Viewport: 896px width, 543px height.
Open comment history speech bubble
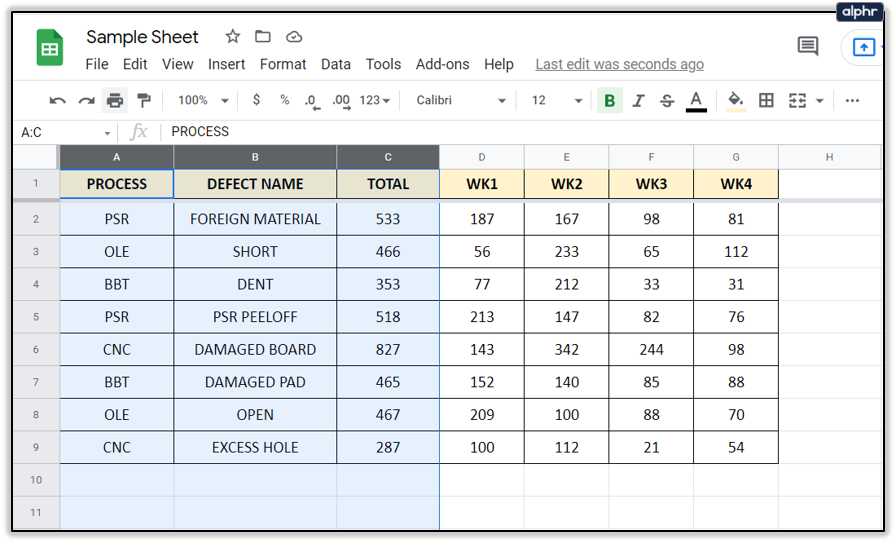807,46
